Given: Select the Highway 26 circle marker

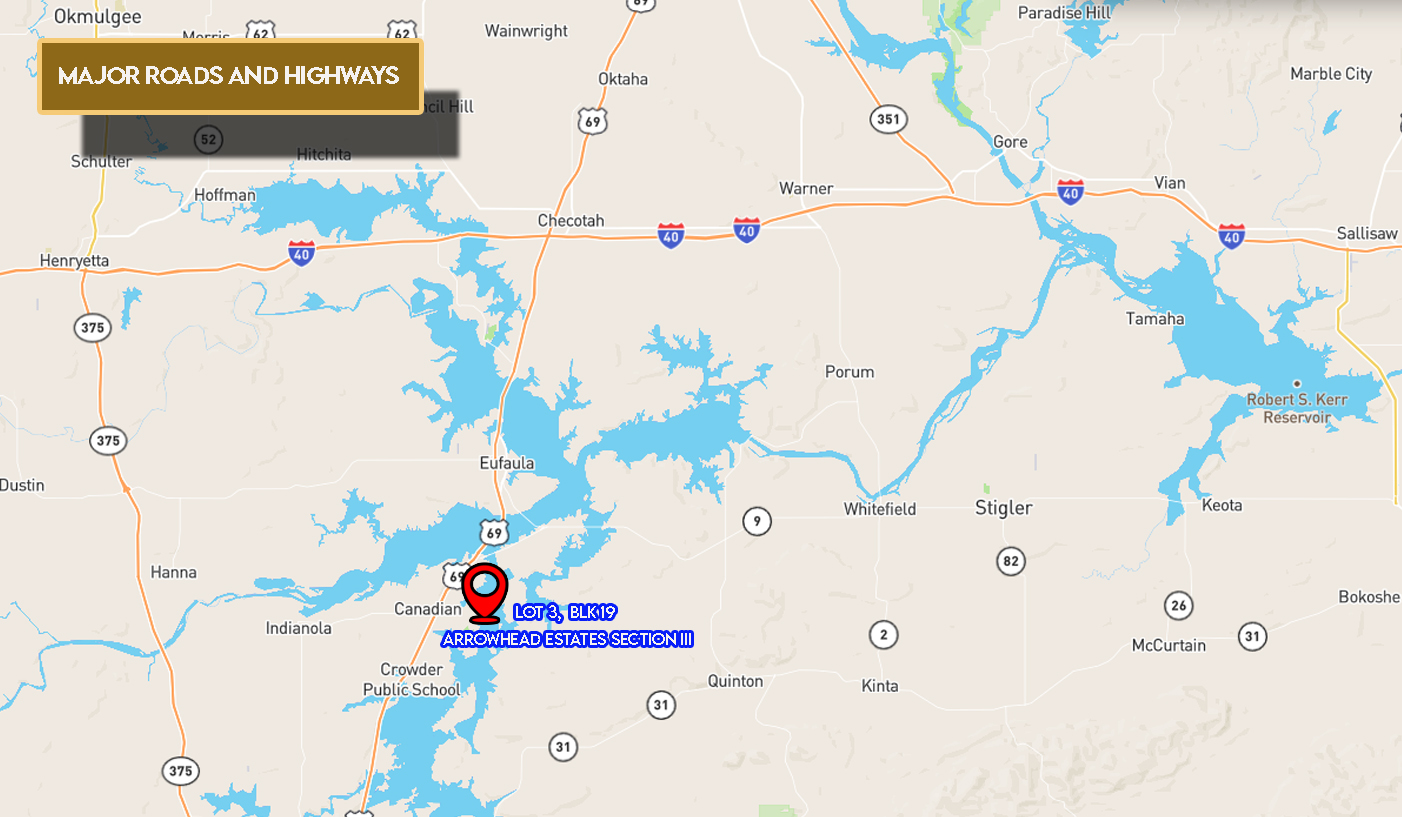Looking at the screenshot, I should pyautogui.click(x=1179, y=605).
